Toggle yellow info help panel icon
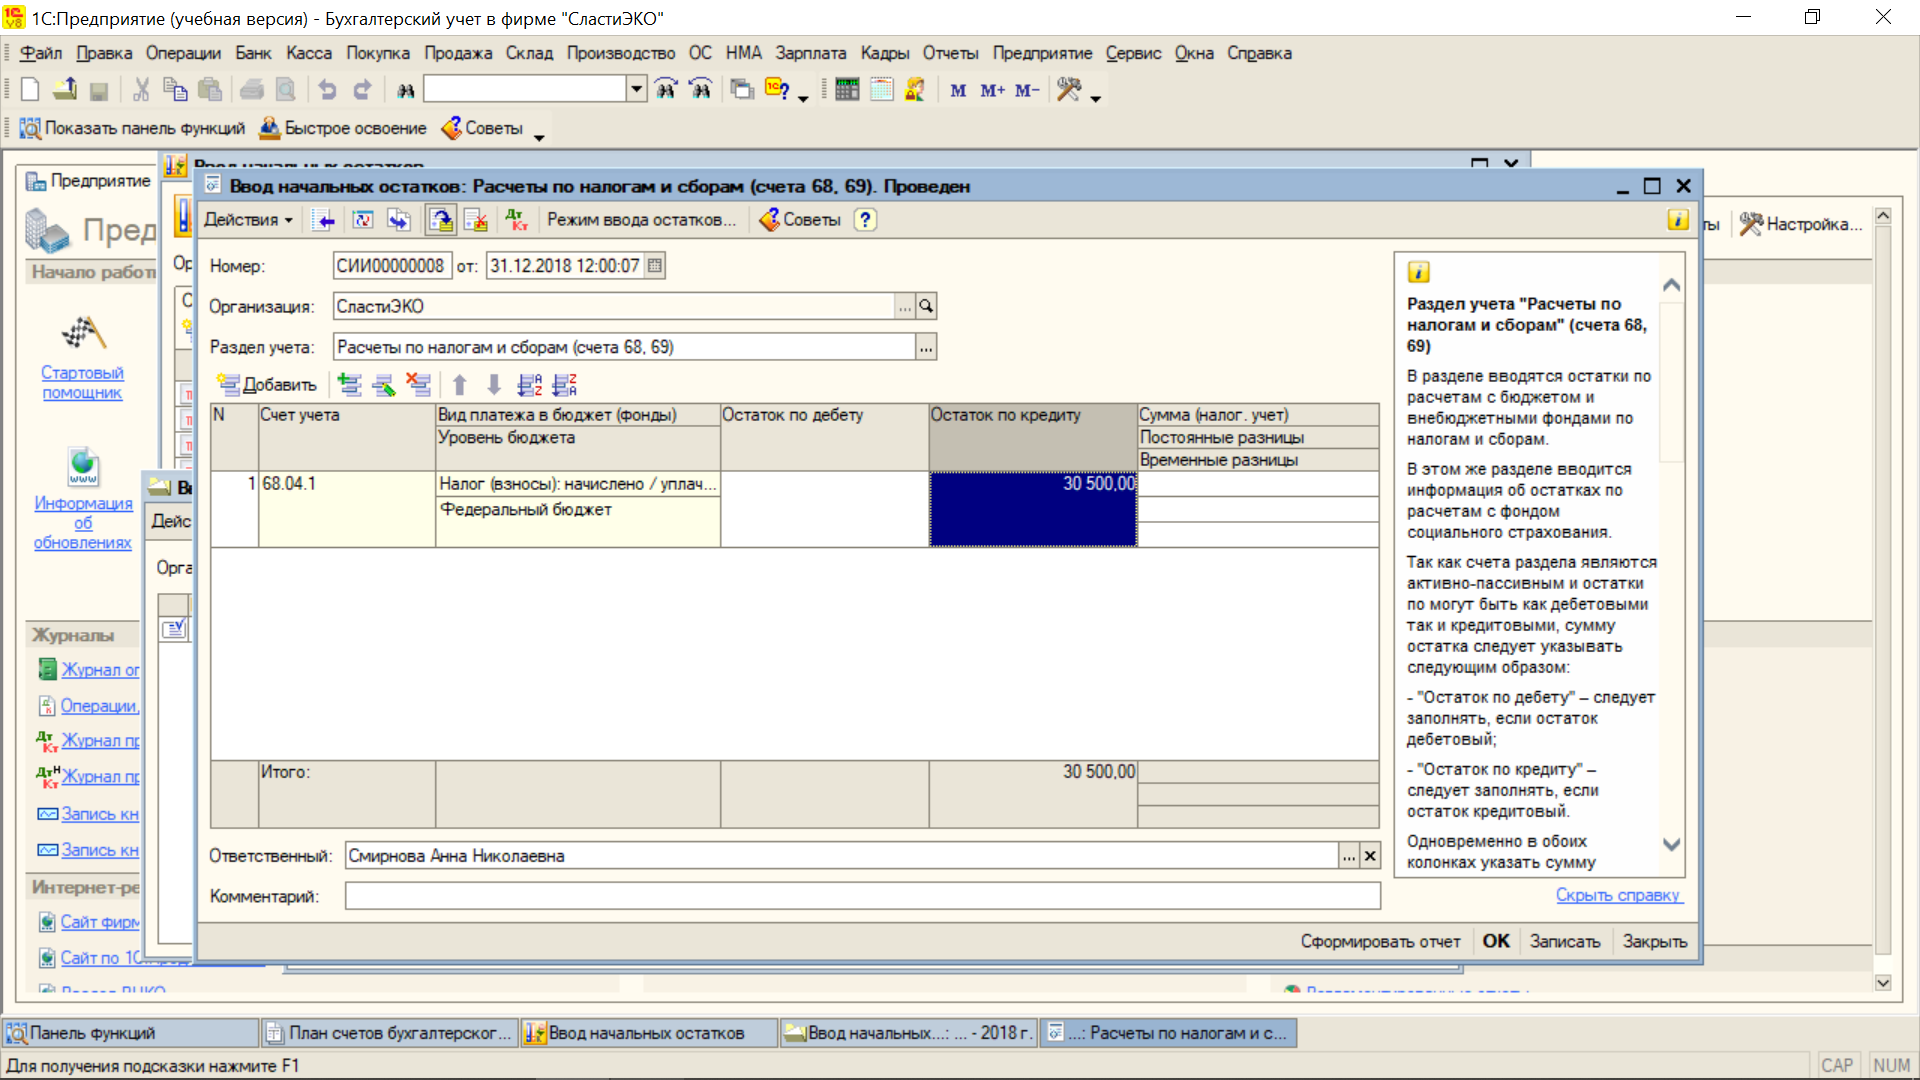This screenshot has width=1920, height=1080. pos(1677,220)
